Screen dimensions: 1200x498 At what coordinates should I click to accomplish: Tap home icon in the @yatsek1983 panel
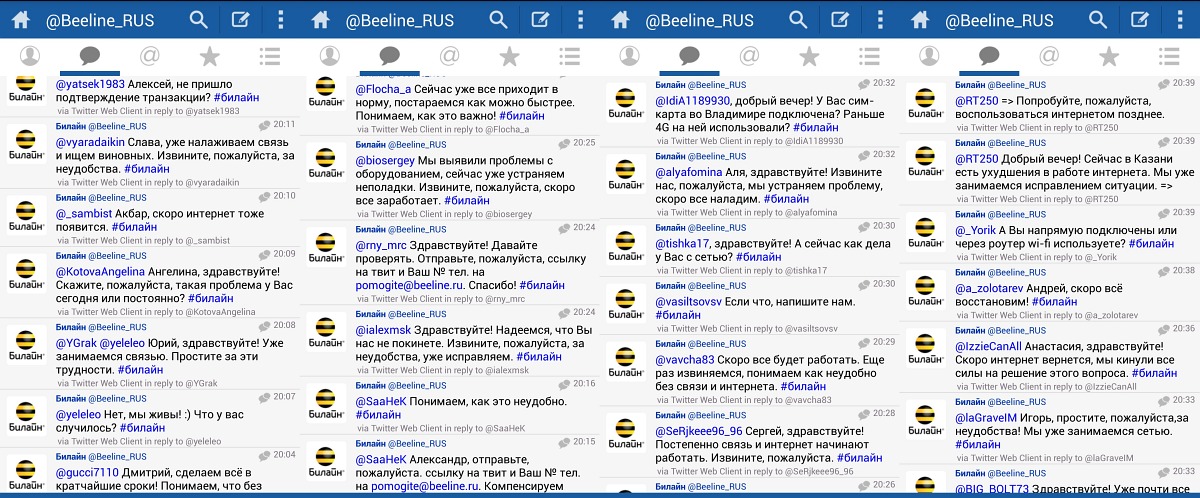[20, 20]
